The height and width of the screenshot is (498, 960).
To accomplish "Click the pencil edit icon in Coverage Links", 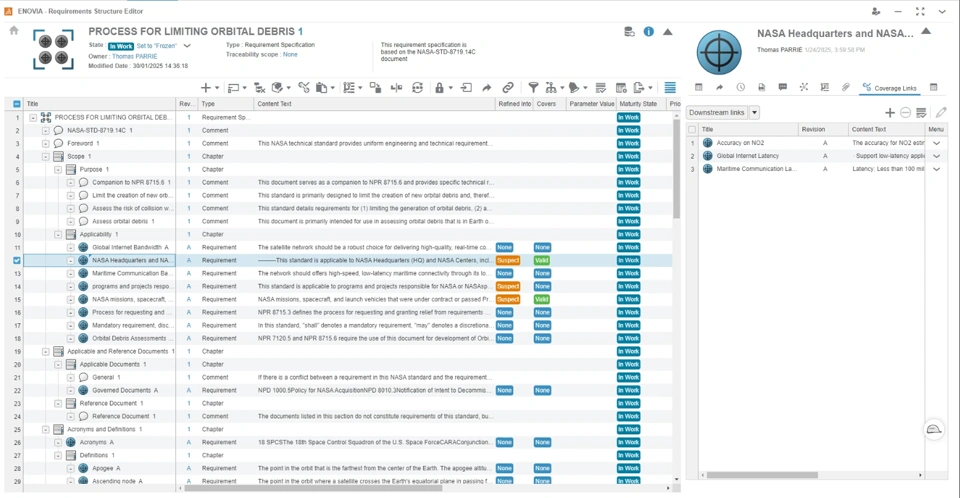I will (x=941, y=113).
